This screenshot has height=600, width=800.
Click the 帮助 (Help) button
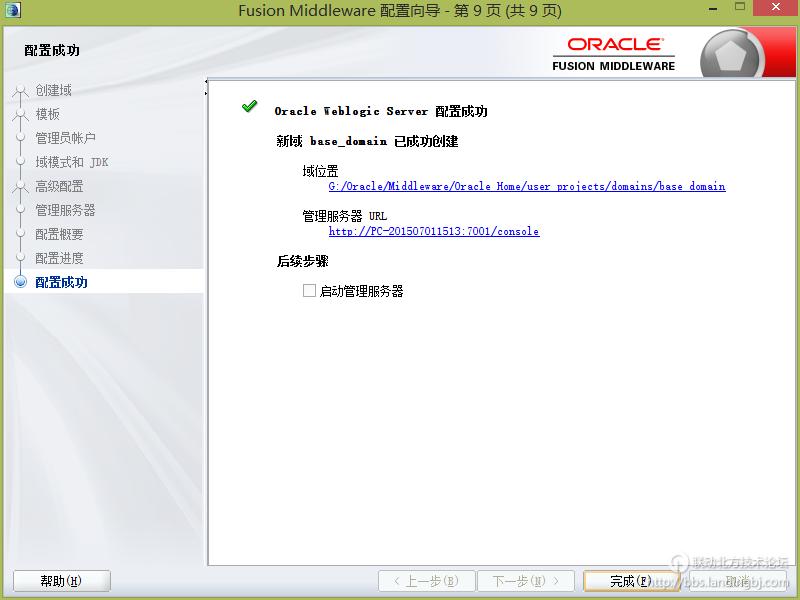click(61, 581)
